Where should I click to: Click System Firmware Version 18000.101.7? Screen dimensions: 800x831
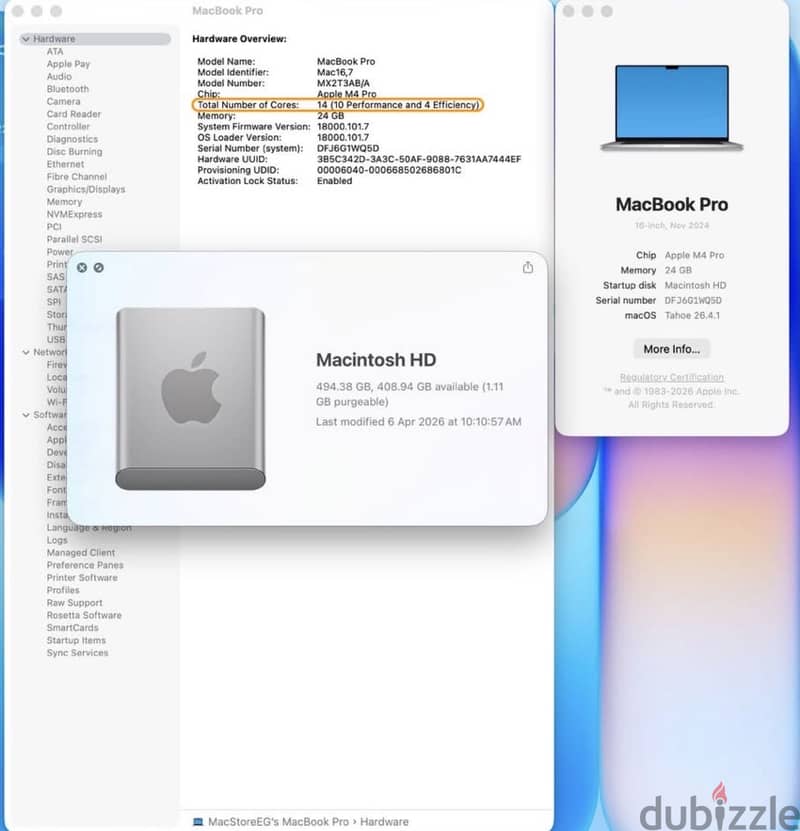click(x=343, y=127)
